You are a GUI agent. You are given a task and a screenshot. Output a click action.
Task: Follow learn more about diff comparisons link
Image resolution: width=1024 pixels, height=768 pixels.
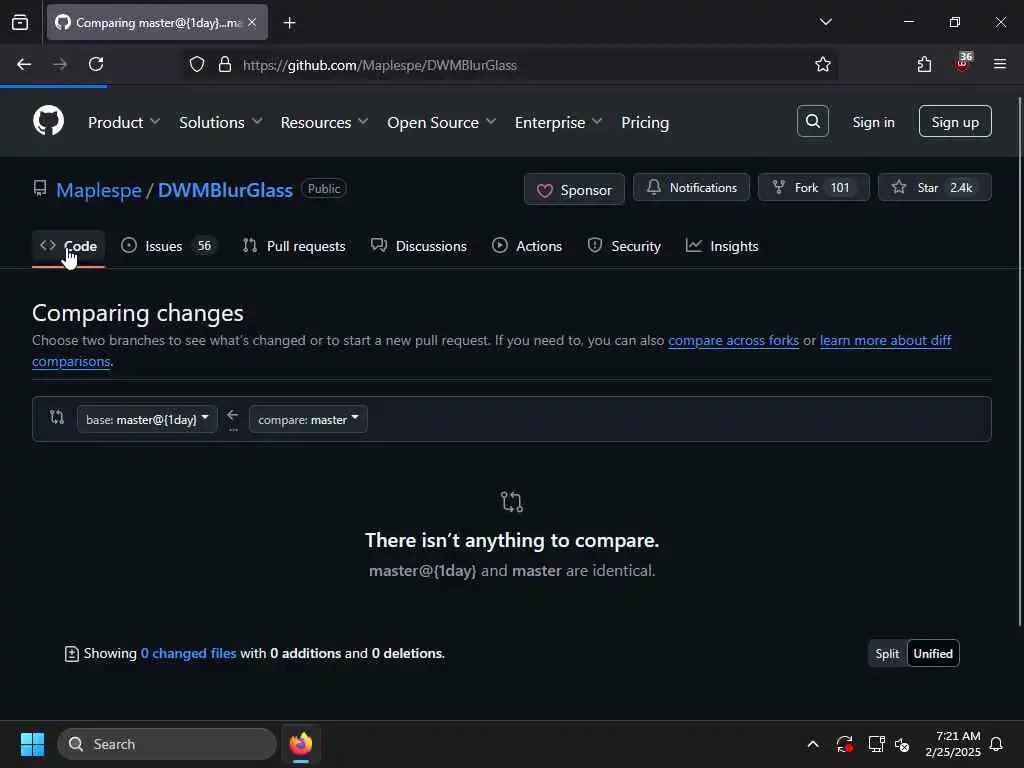(885, 340)
